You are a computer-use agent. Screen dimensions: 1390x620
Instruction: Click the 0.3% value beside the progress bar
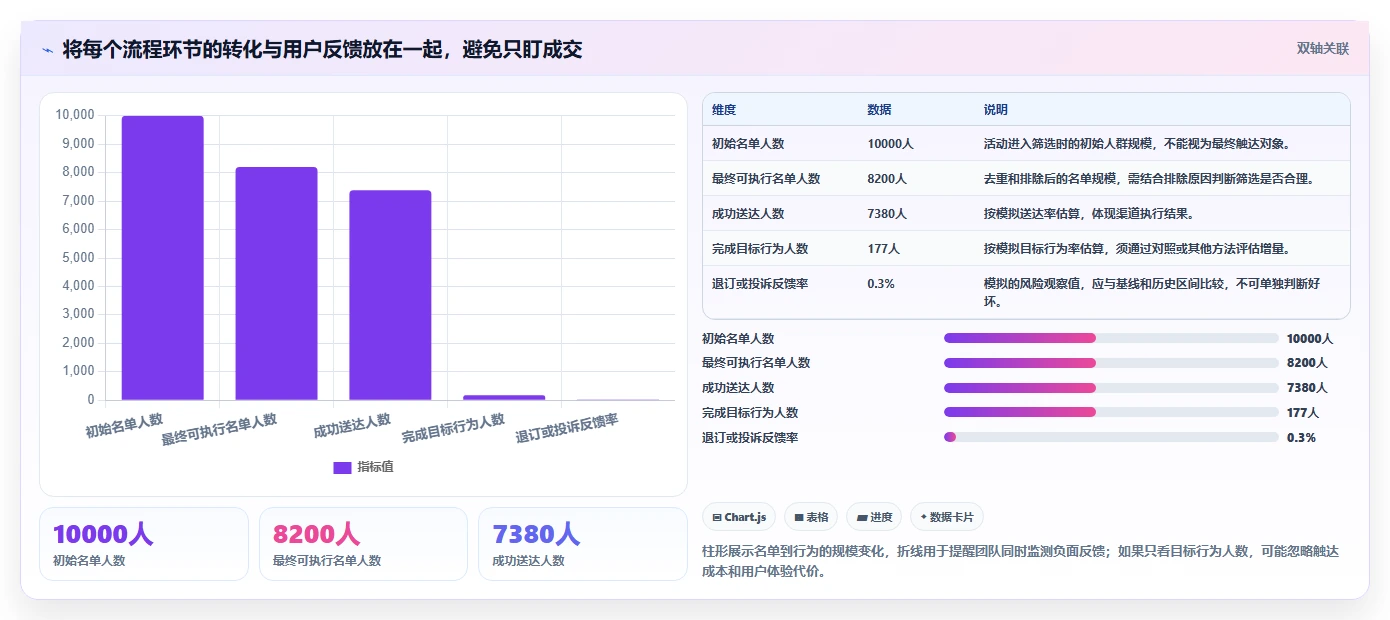coord(1301,438)
